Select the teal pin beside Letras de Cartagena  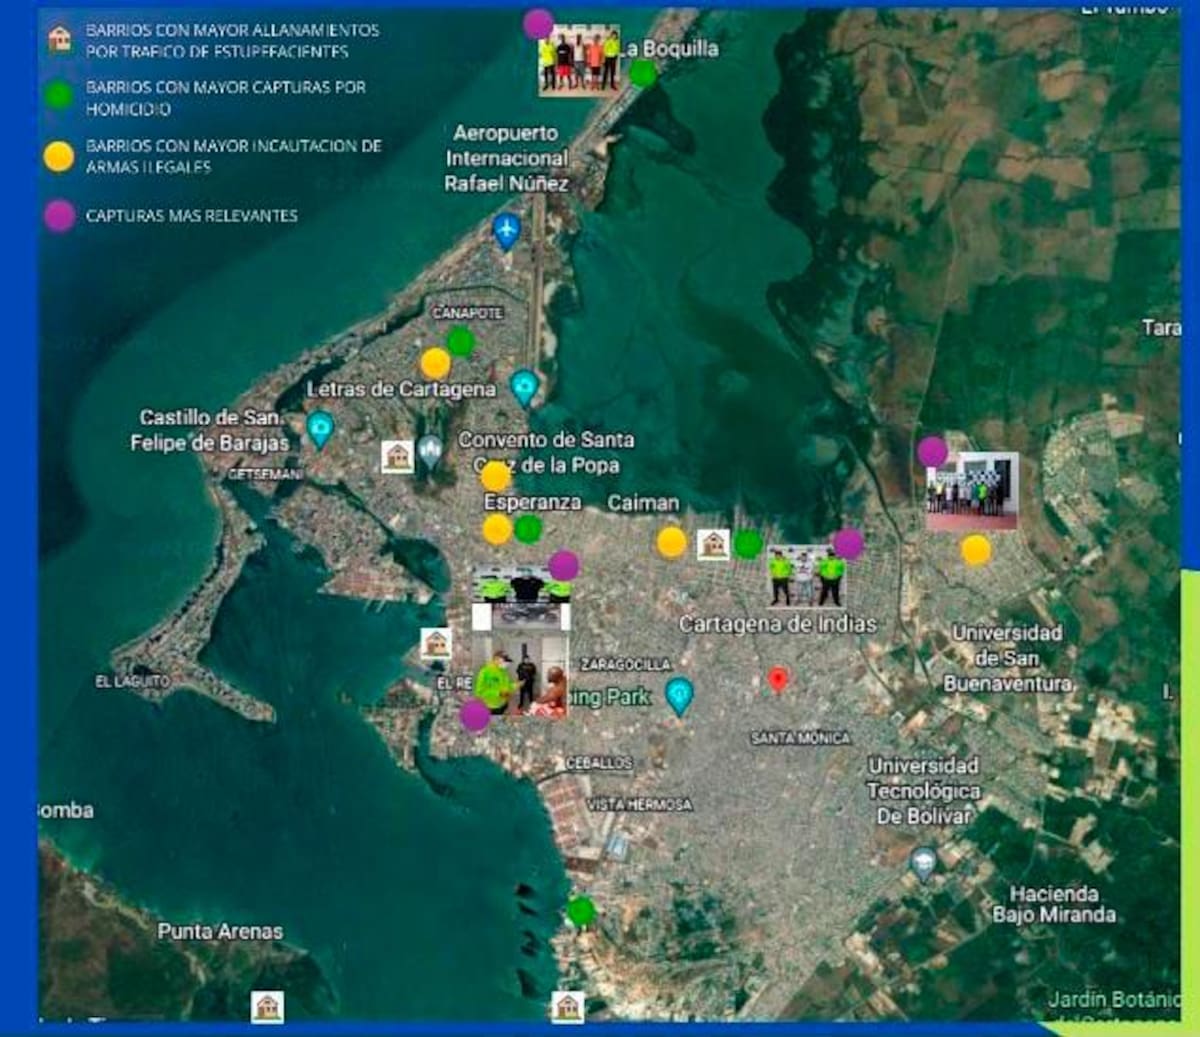(524, 386)
